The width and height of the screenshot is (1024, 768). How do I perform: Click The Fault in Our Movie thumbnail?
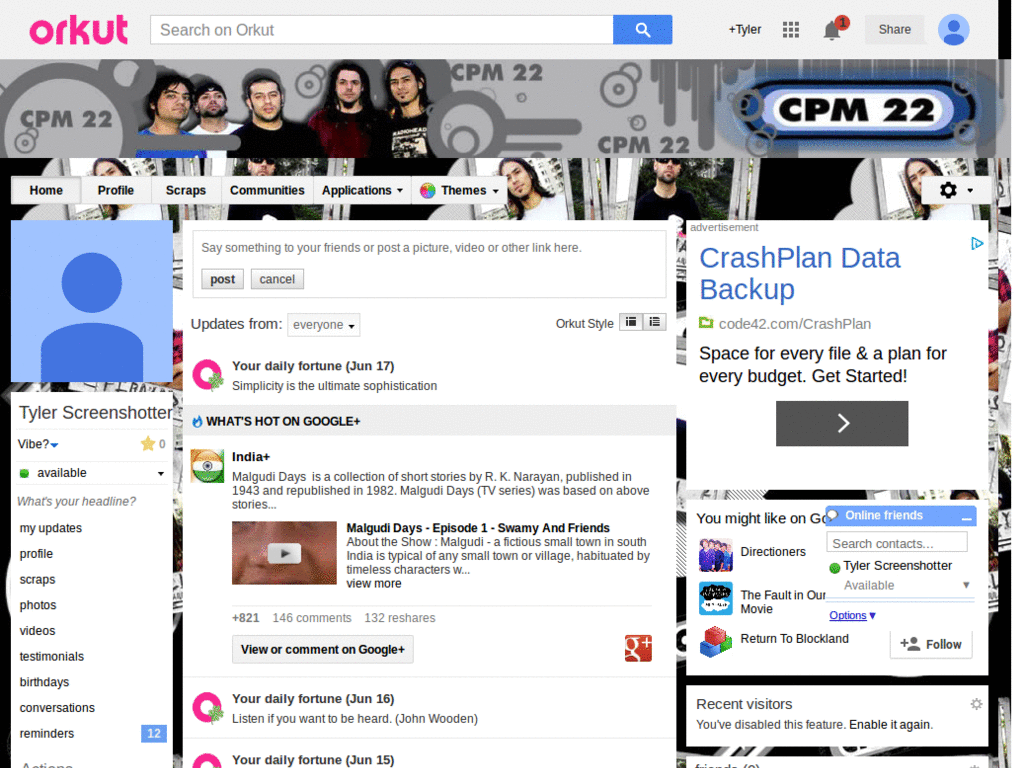point(715,598)
